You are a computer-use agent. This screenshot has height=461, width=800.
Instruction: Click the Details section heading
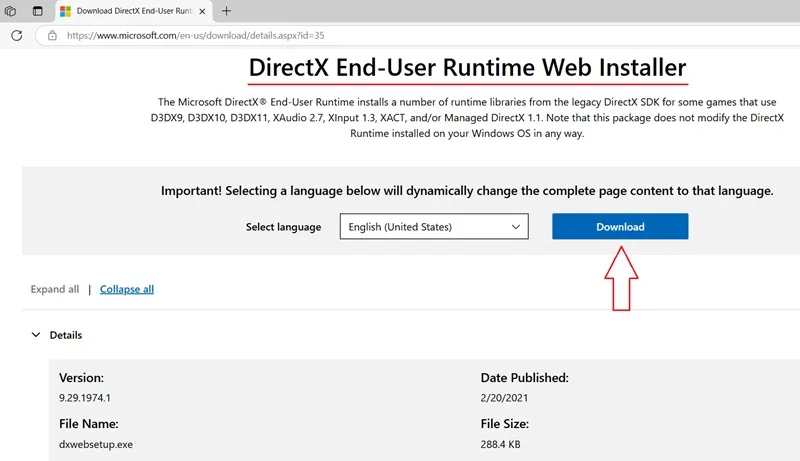pos(66,335)
